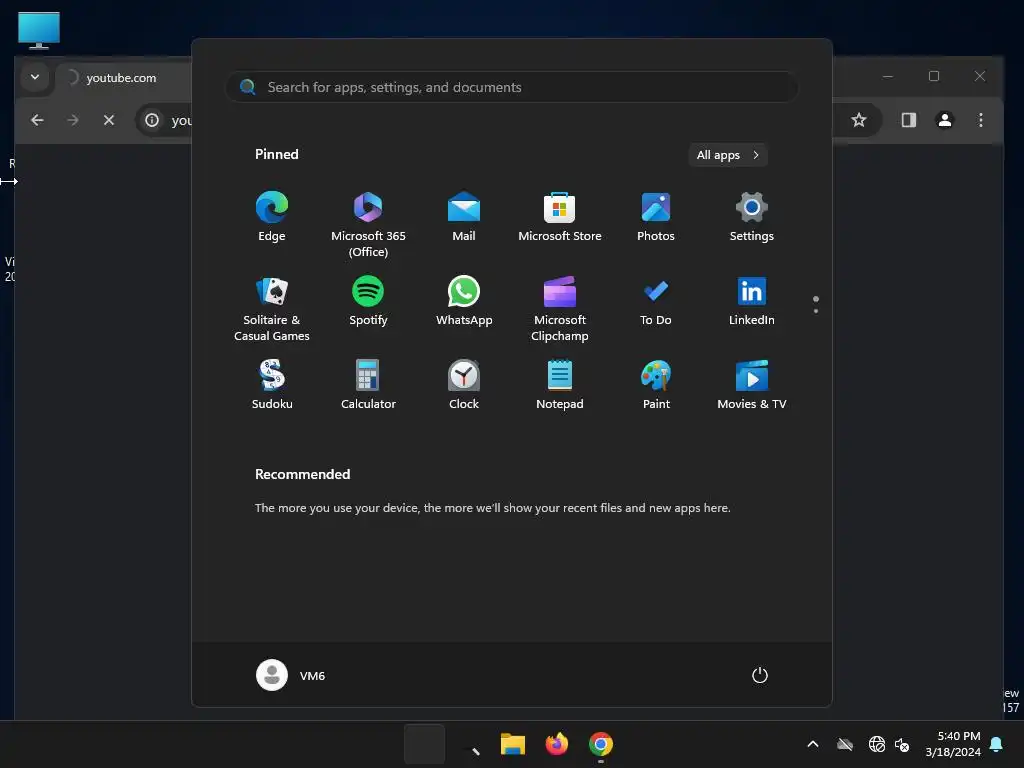Open the Chrome profile avatar
Viewport: 1024px width, 768px height.
point(944,120)
